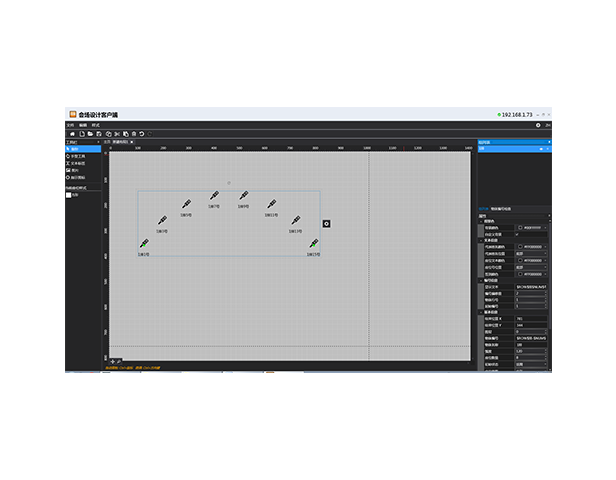Click the white color swatch in left panel
This screenshot has height=480, width=616.
pos(69,194)
